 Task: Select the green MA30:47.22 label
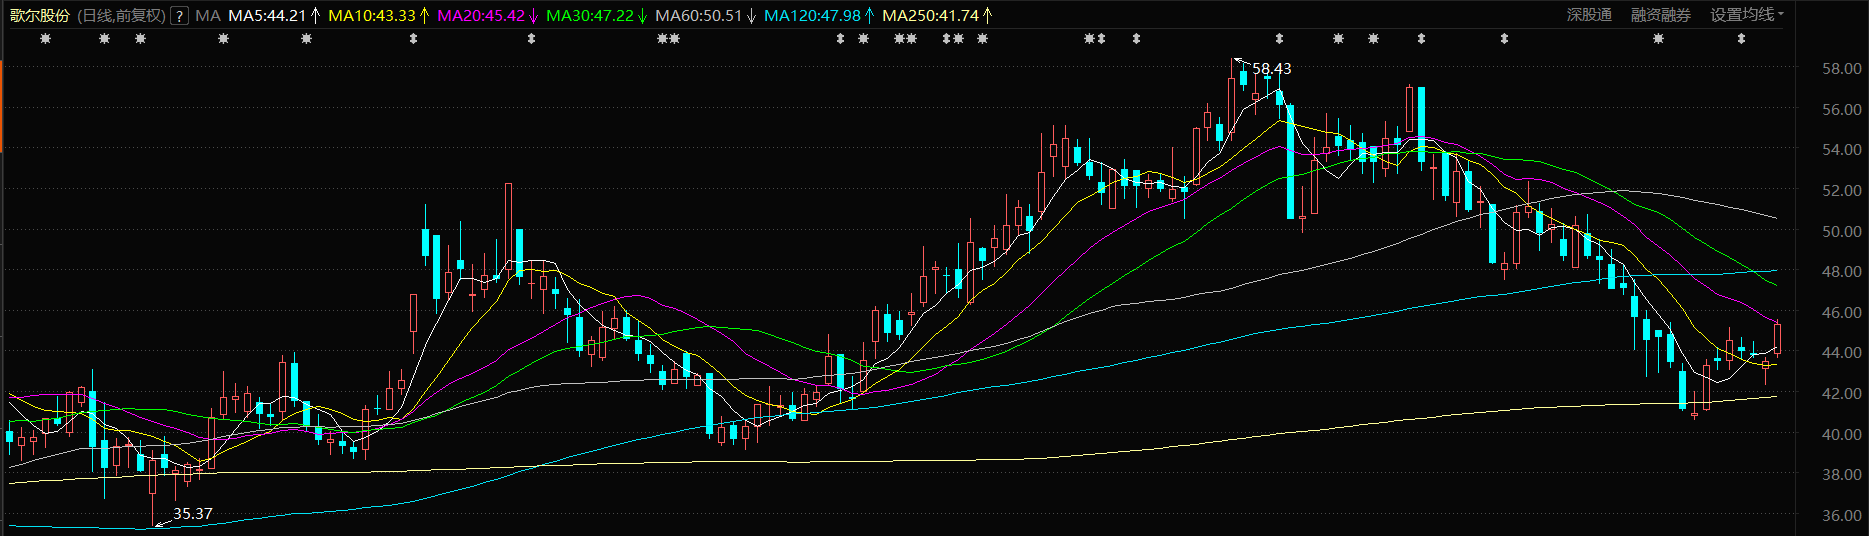pyautogui.click(x=590, y=15)
